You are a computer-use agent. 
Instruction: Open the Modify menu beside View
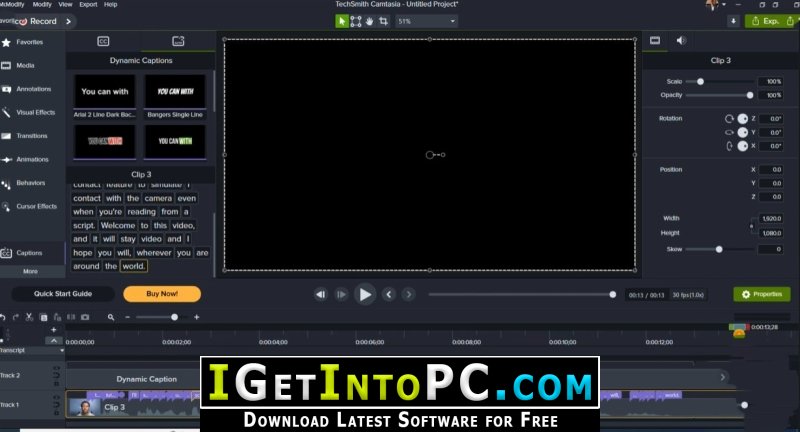(x=42, y=4)
